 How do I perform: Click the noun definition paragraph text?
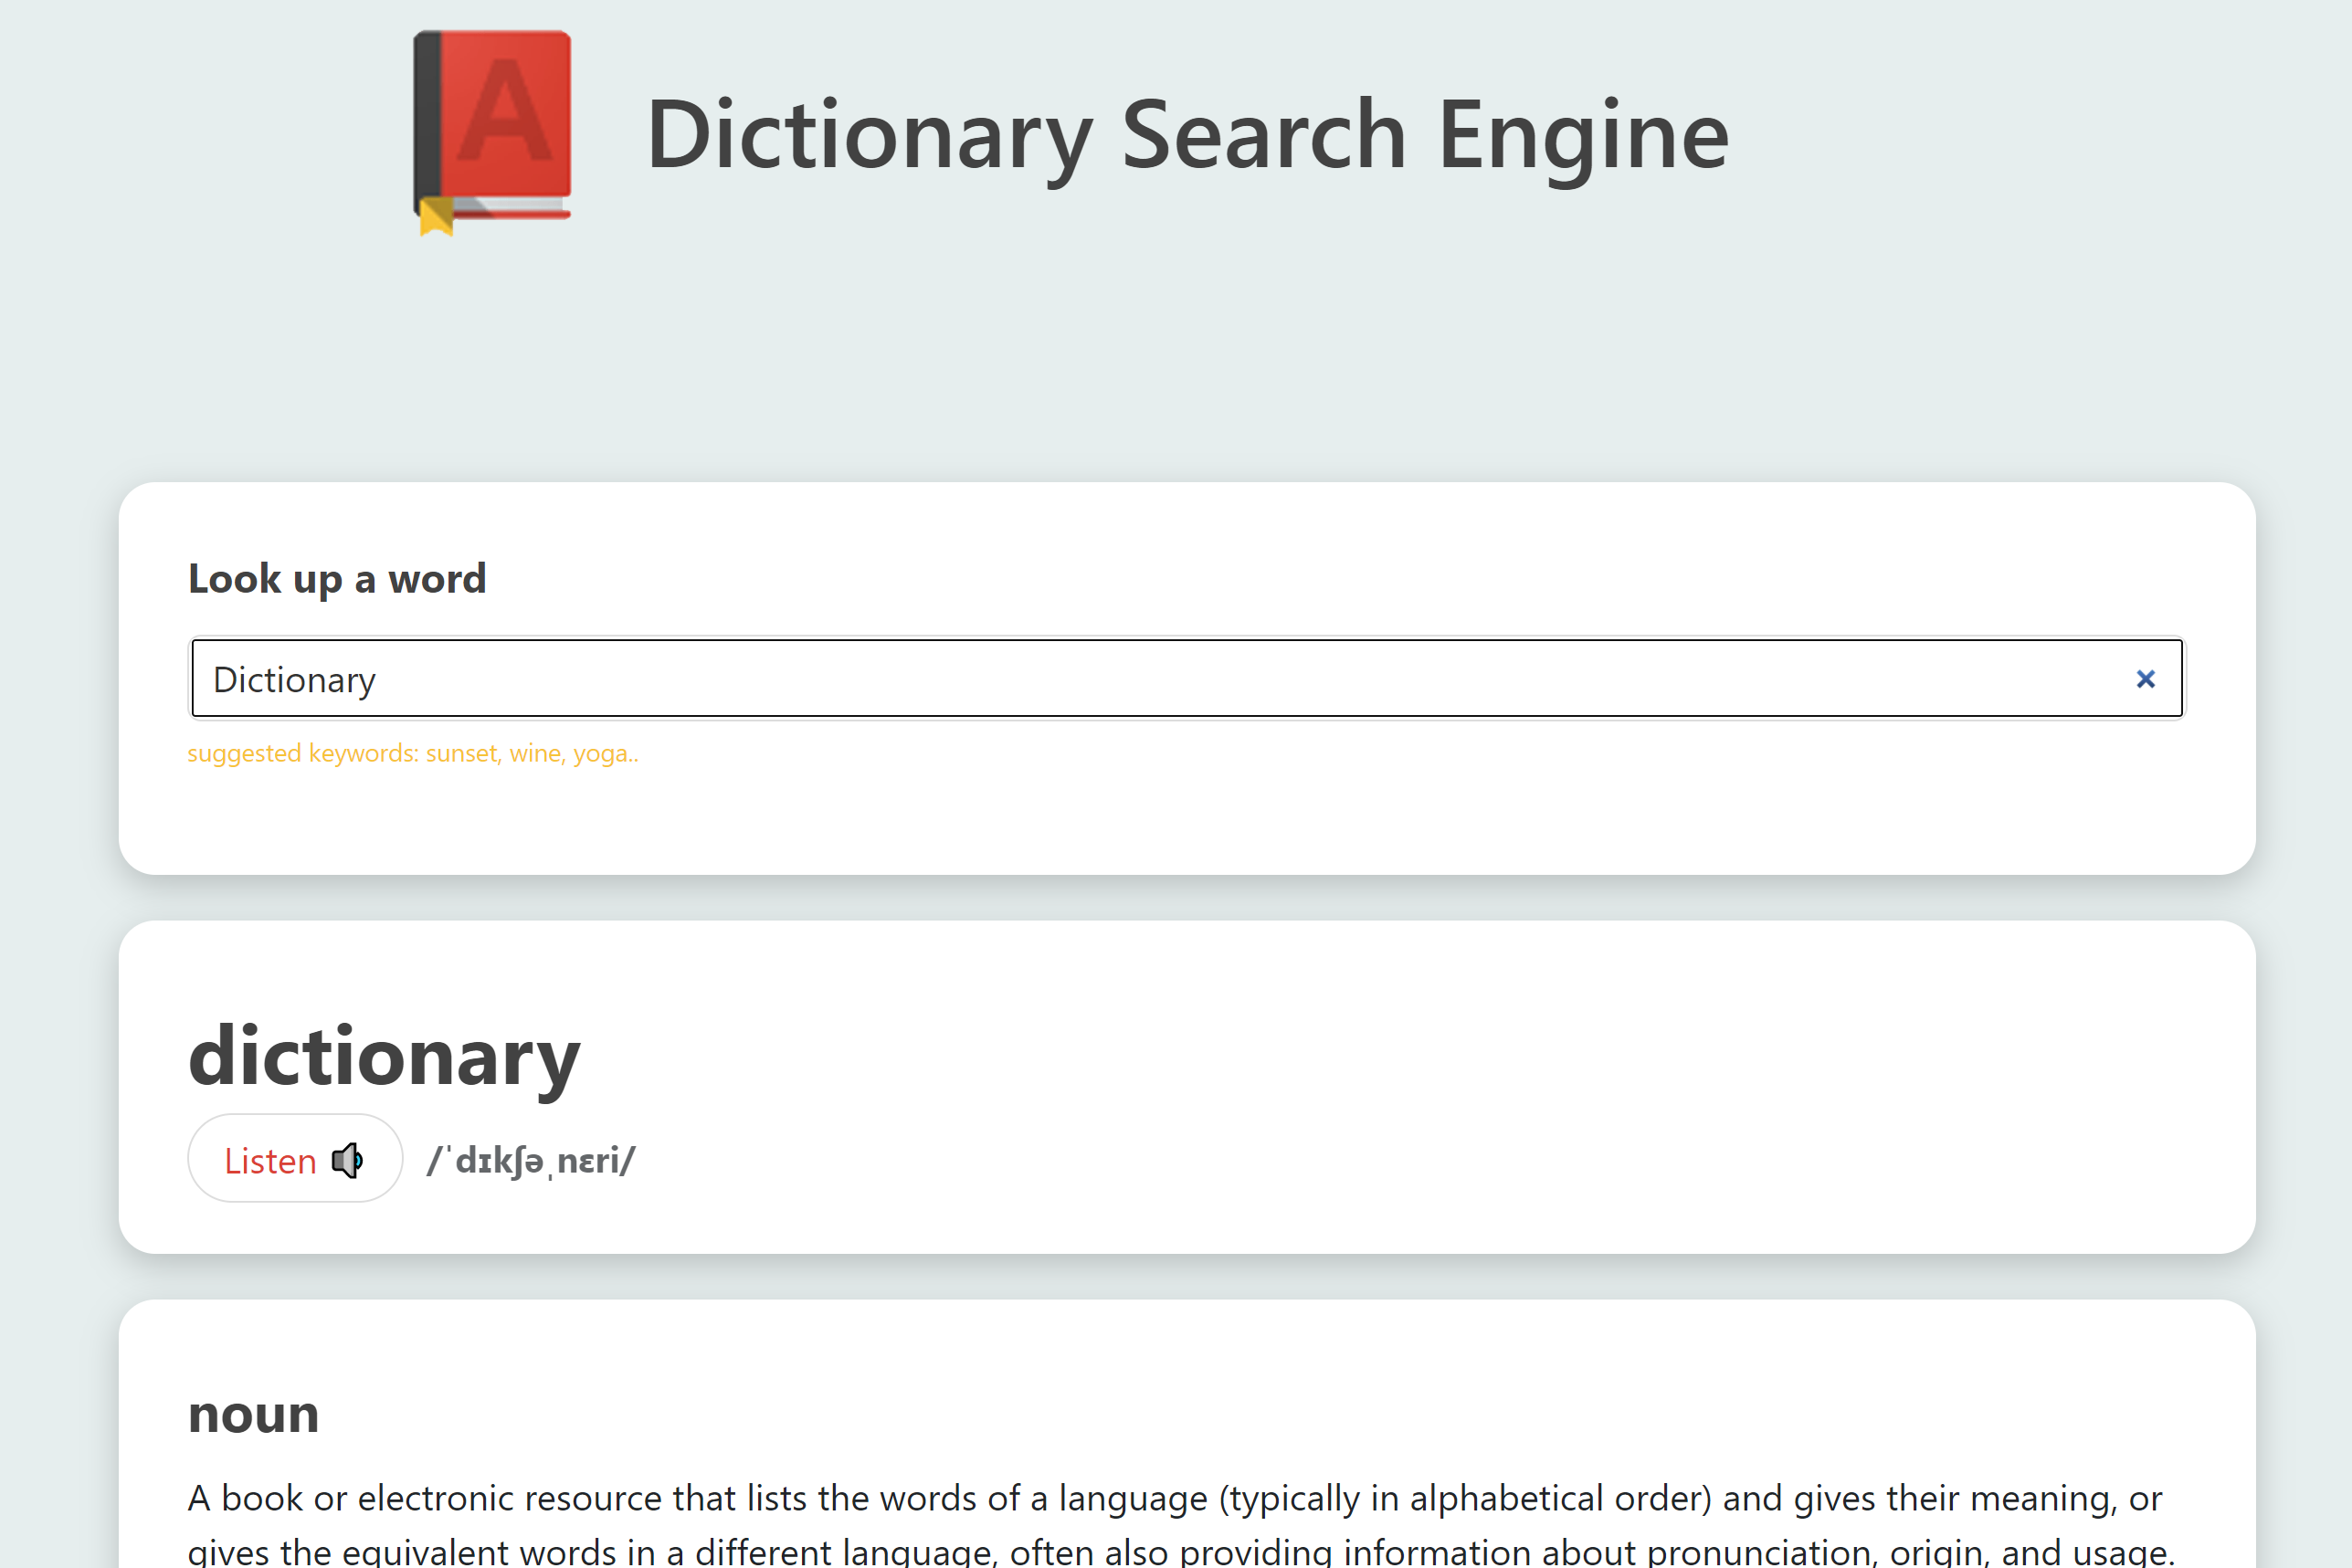tap(1181, 1524)
